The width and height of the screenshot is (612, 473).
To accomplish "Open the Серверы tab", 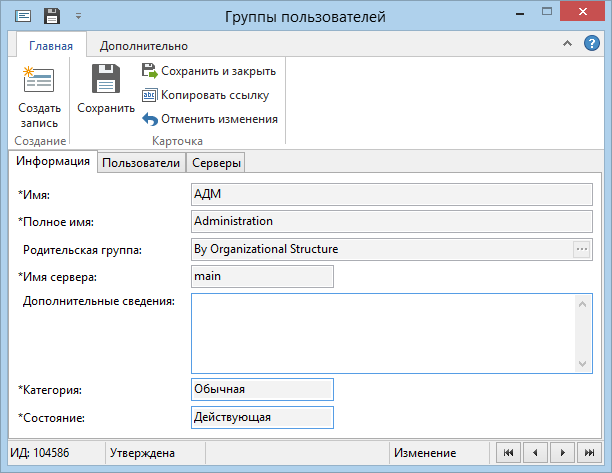I will point(216,163).
